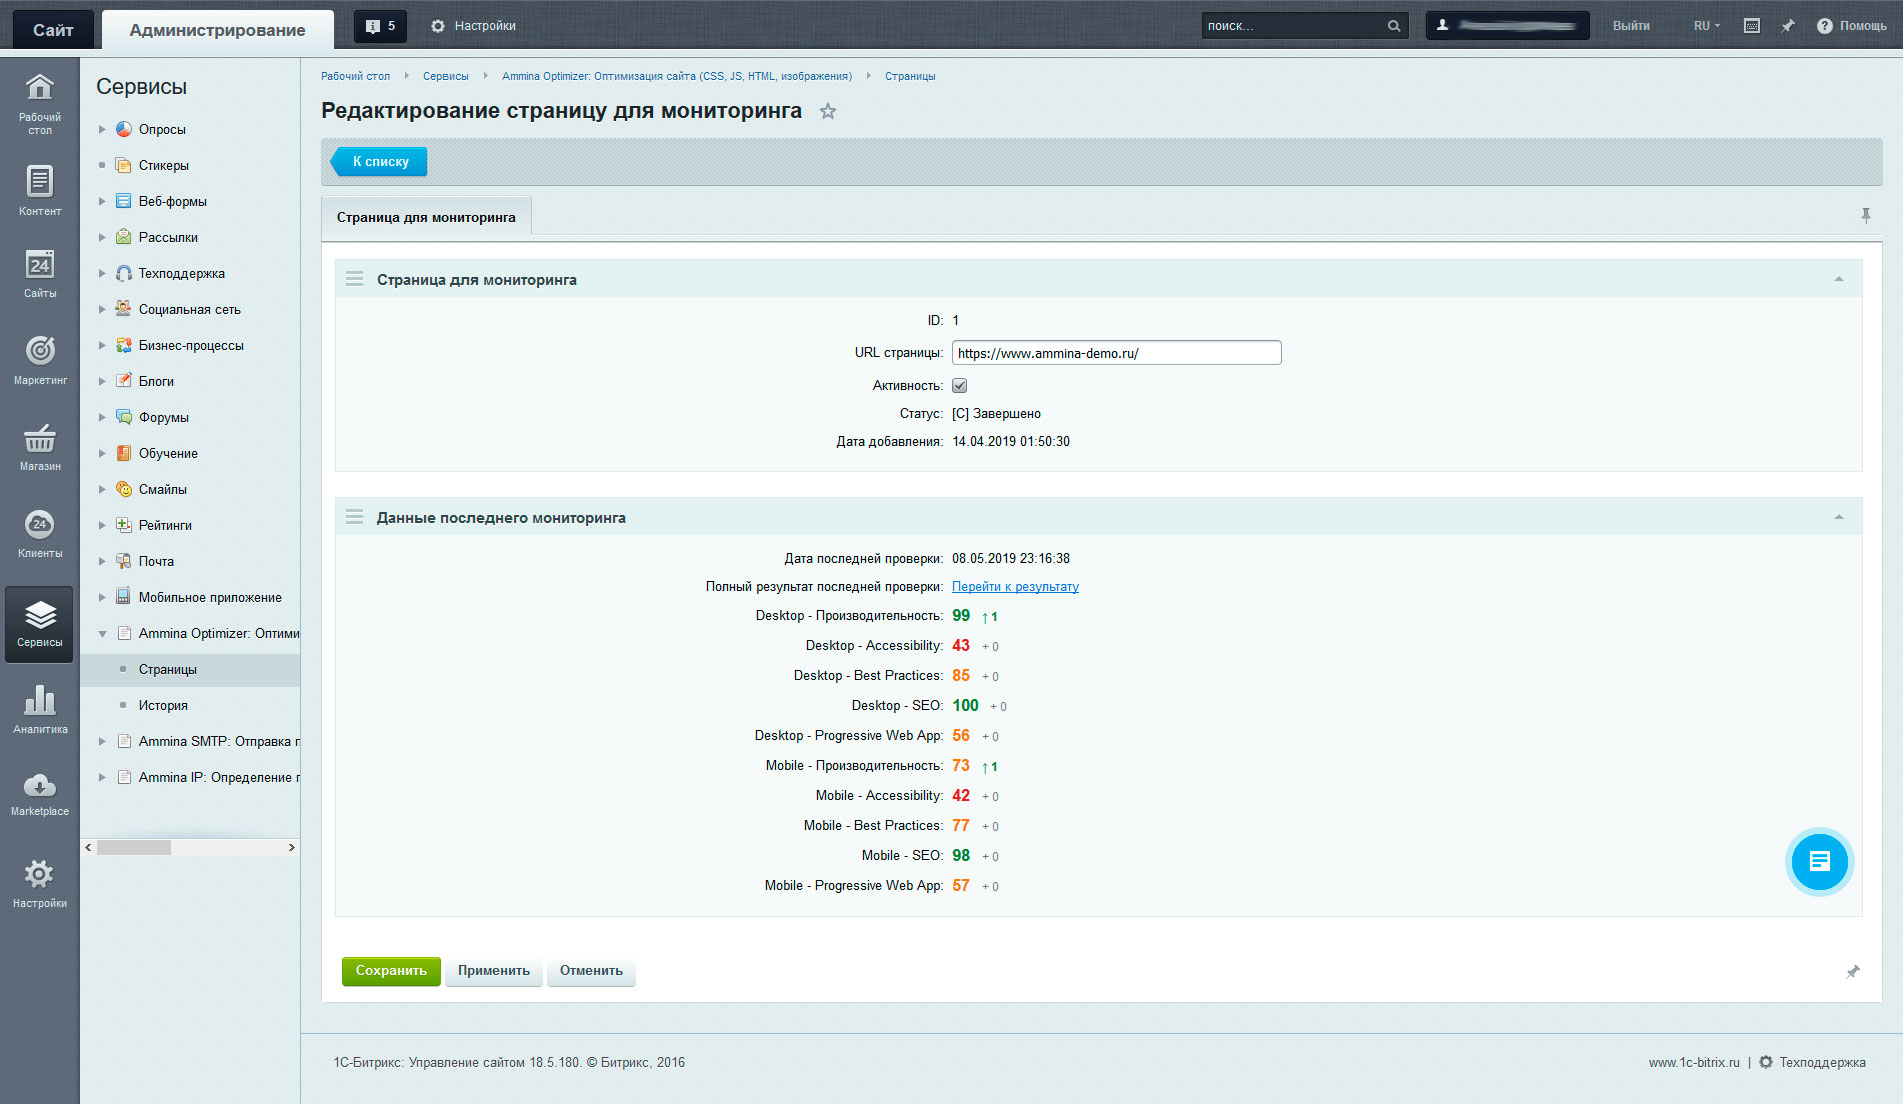Click drag handle of Страница для мониторинга section

click(x=354, y=279)
